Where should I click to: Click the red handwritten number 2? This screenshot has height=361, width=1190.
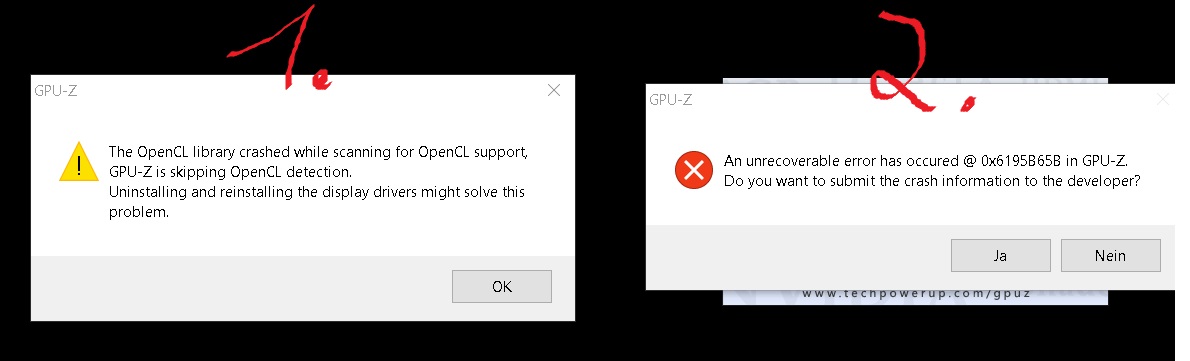click(x=920, y=64)
